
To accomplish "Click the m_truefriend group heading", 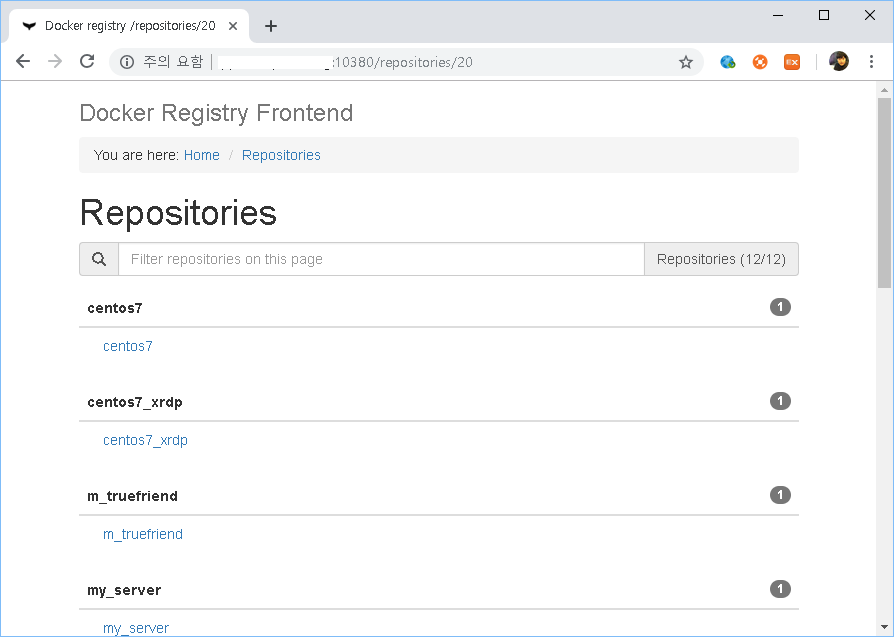I will pyautogui.click(x=132, y=496).
